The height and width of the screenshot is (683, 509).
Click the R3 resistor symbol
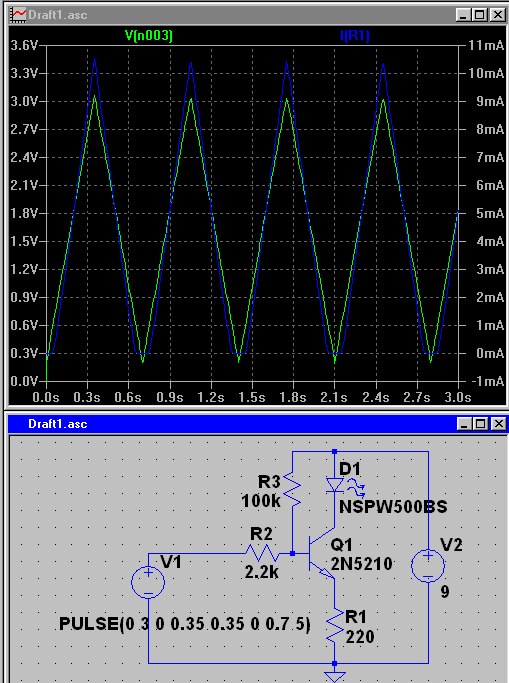293,490
